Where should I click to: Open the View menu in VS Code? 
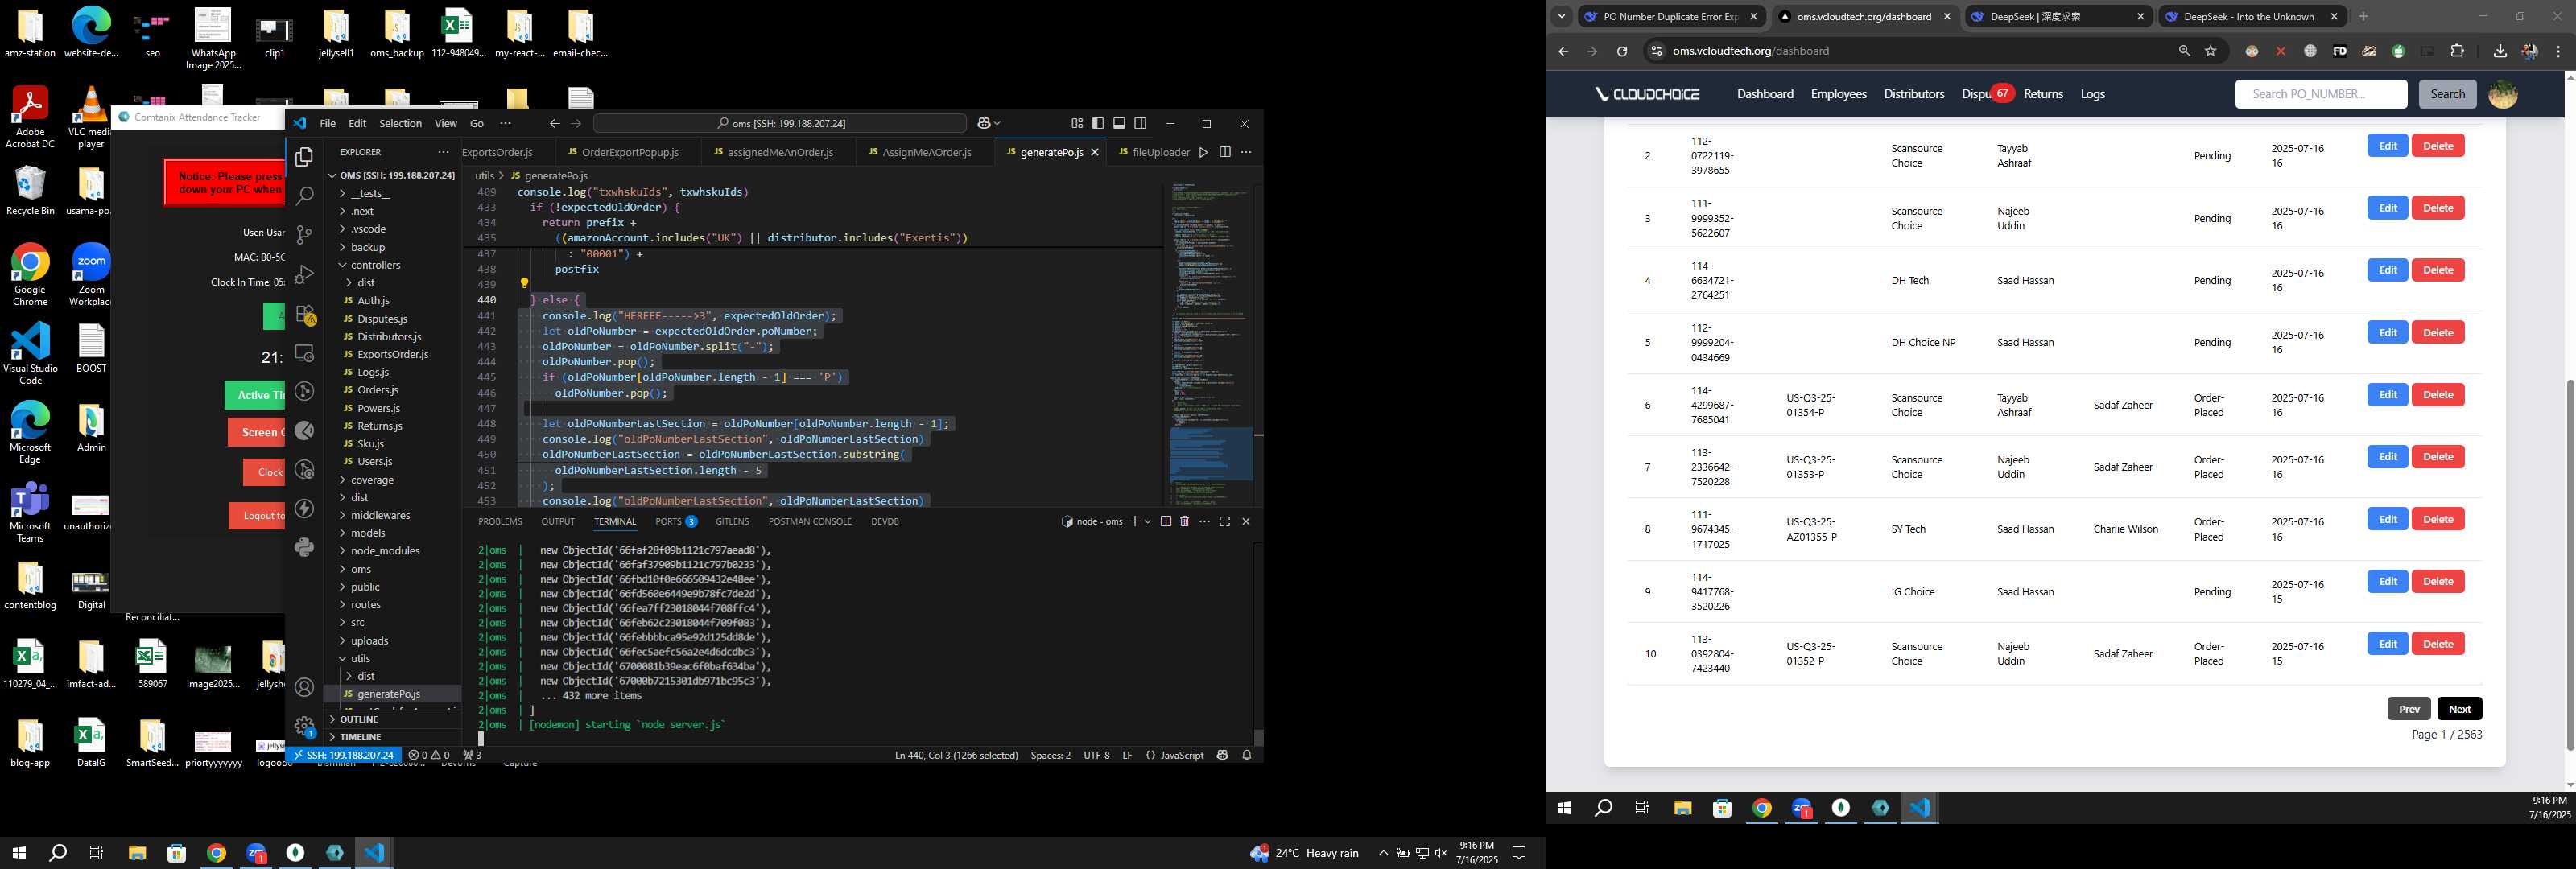[x=445, y=123]
